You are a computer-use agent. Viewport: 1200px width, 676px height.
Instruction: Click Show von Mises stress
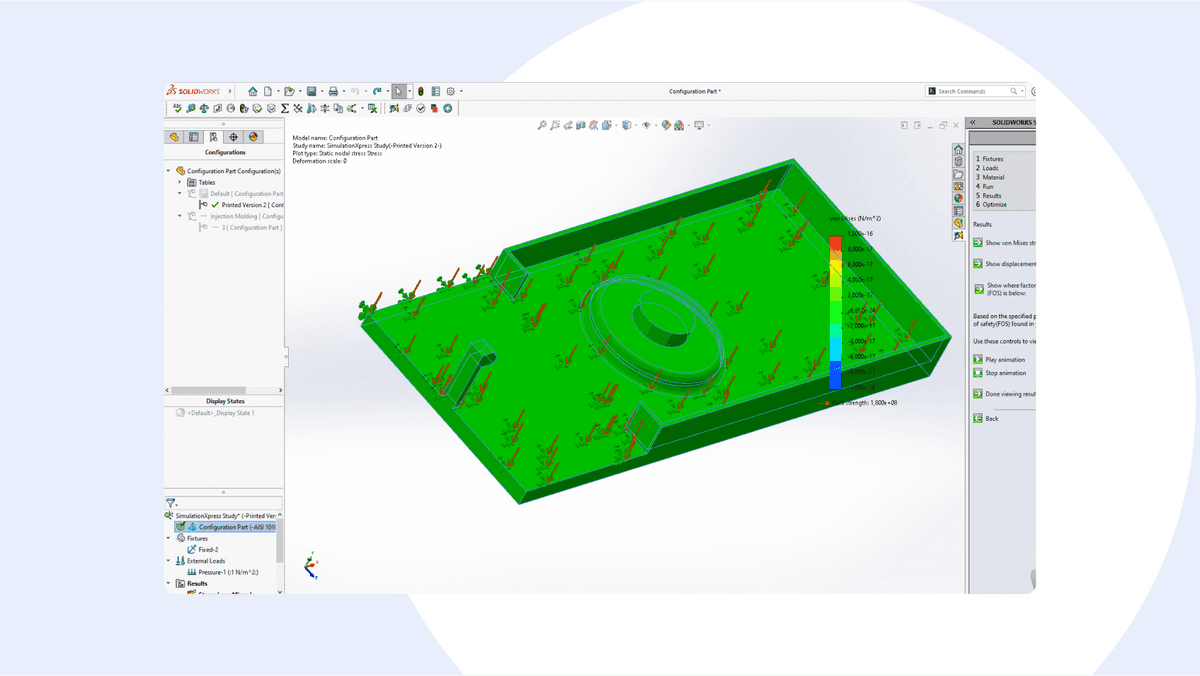click(x=1004, y=243)
